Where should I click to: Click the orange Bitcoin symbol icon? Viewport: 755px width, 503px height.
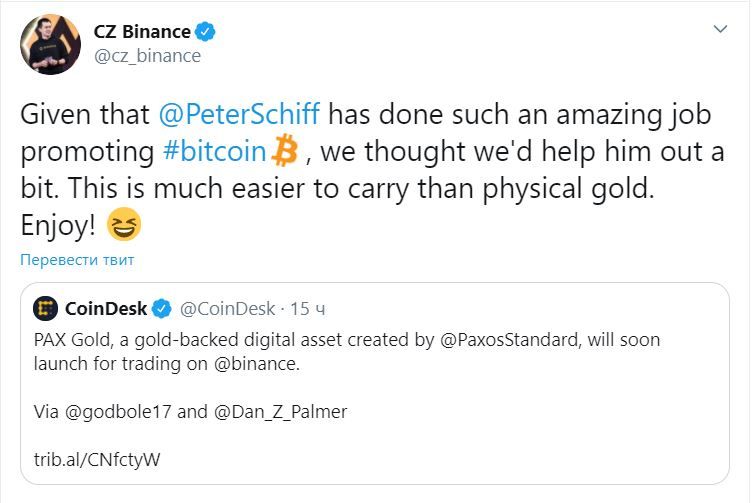click(x=284, y=151)
